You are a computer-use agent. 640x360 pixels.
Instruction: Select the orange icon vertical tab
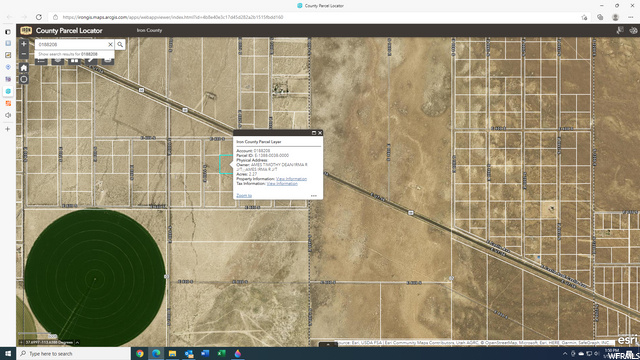point(8,103)
